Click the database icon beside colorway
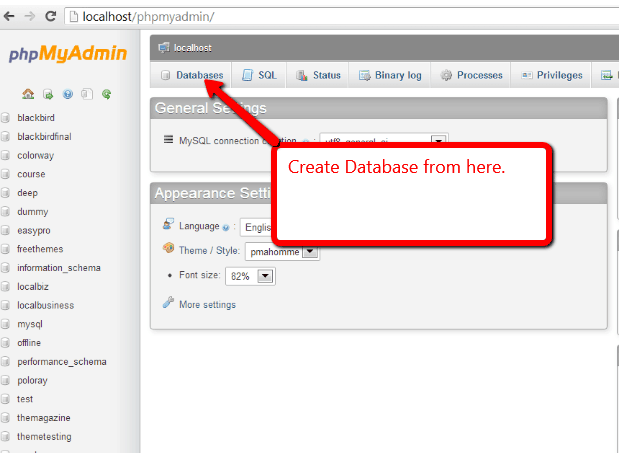 coord(5,155)
